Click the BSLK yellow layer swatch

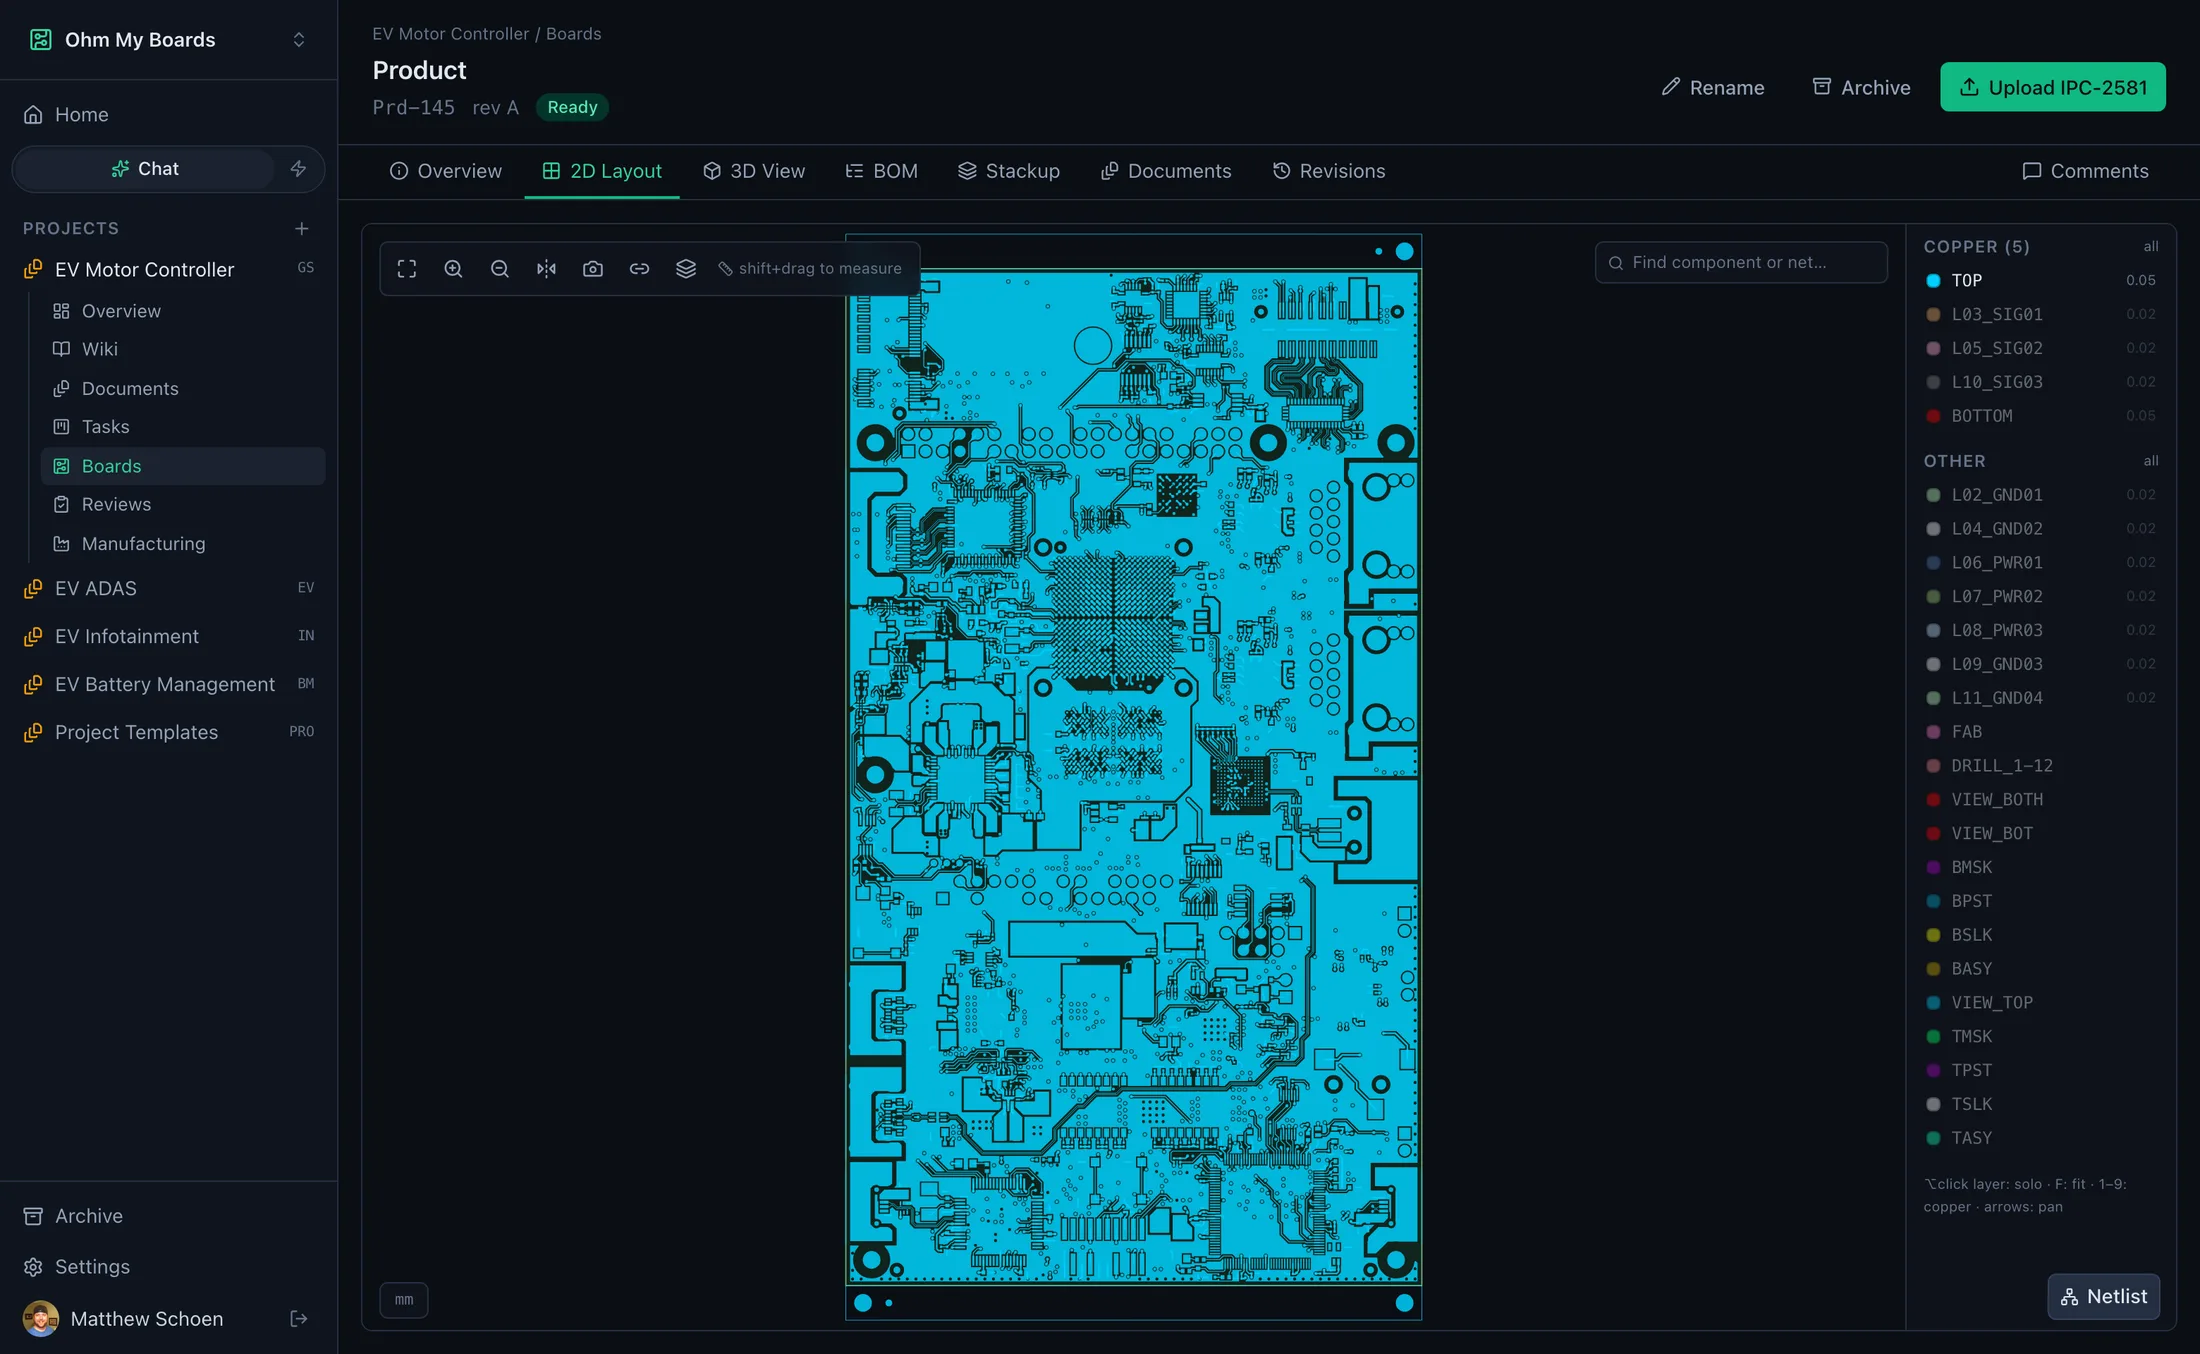(x=1933, y=936)
